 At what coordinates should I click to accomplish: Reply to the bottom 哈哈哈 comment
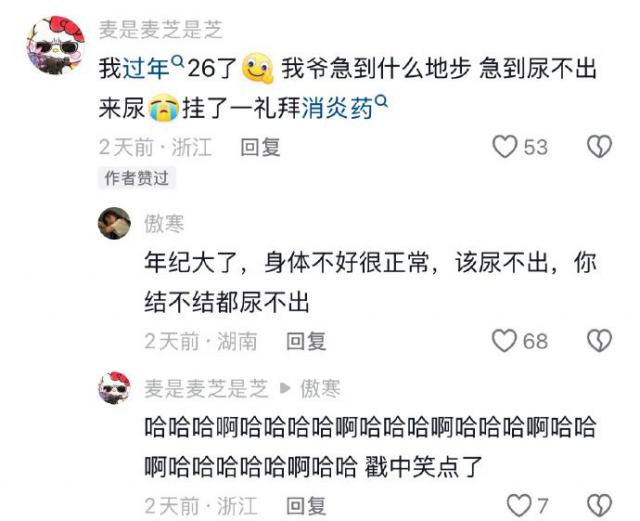[x=306, y=506]
